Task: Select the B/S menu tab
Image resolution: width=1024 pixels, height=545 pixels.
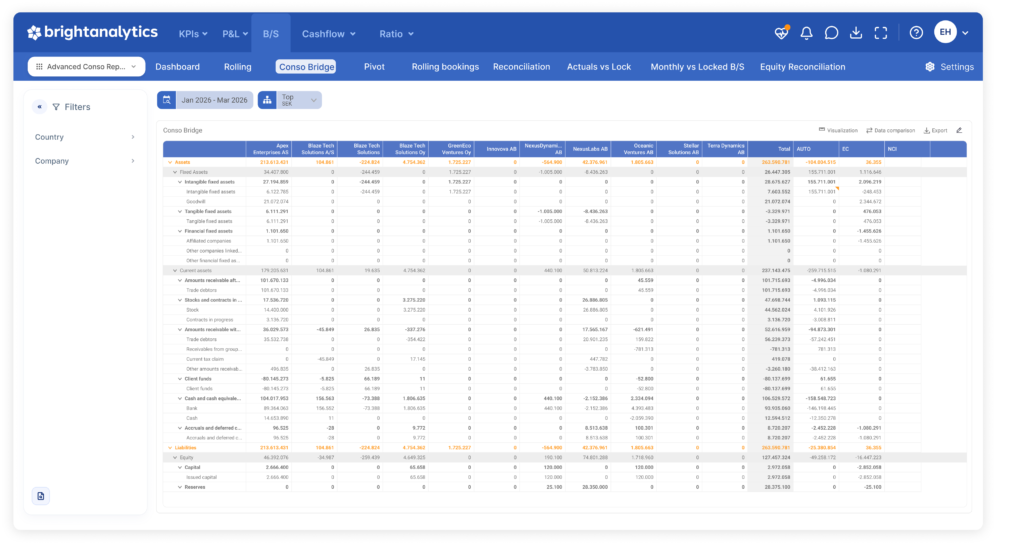Action: pos(271,34)
